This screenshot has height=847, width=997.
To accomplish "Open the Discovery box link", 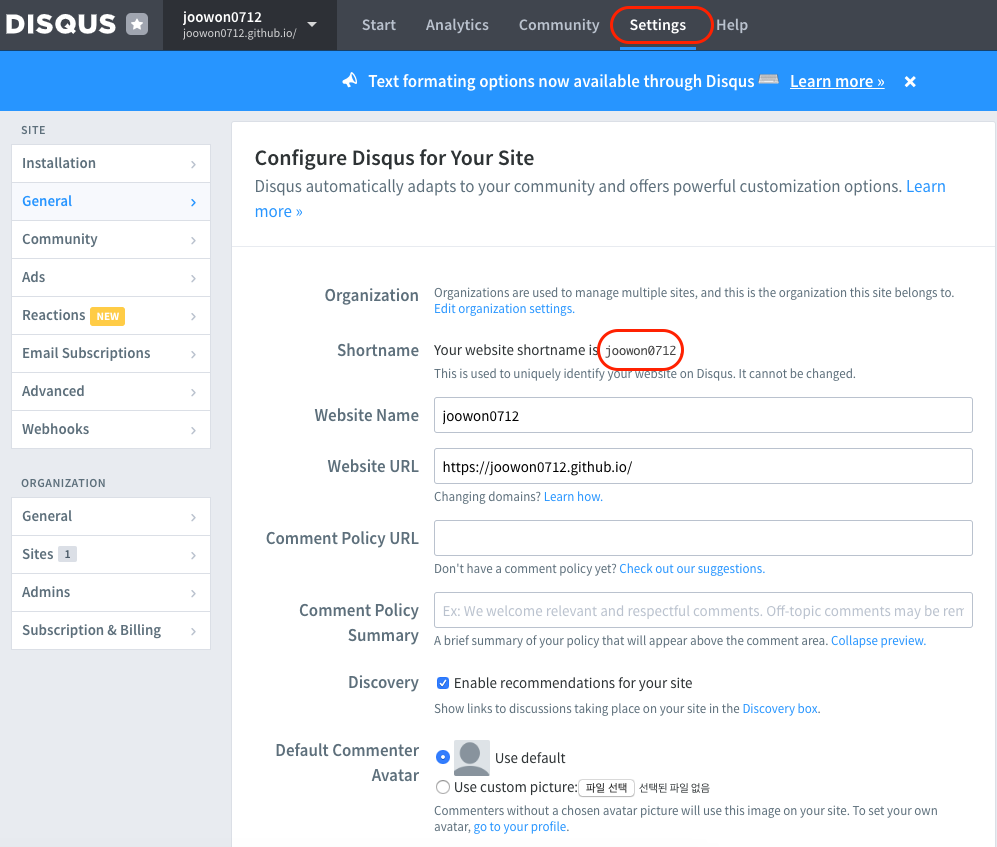I will pyautogui.click(x=780, y=708).
